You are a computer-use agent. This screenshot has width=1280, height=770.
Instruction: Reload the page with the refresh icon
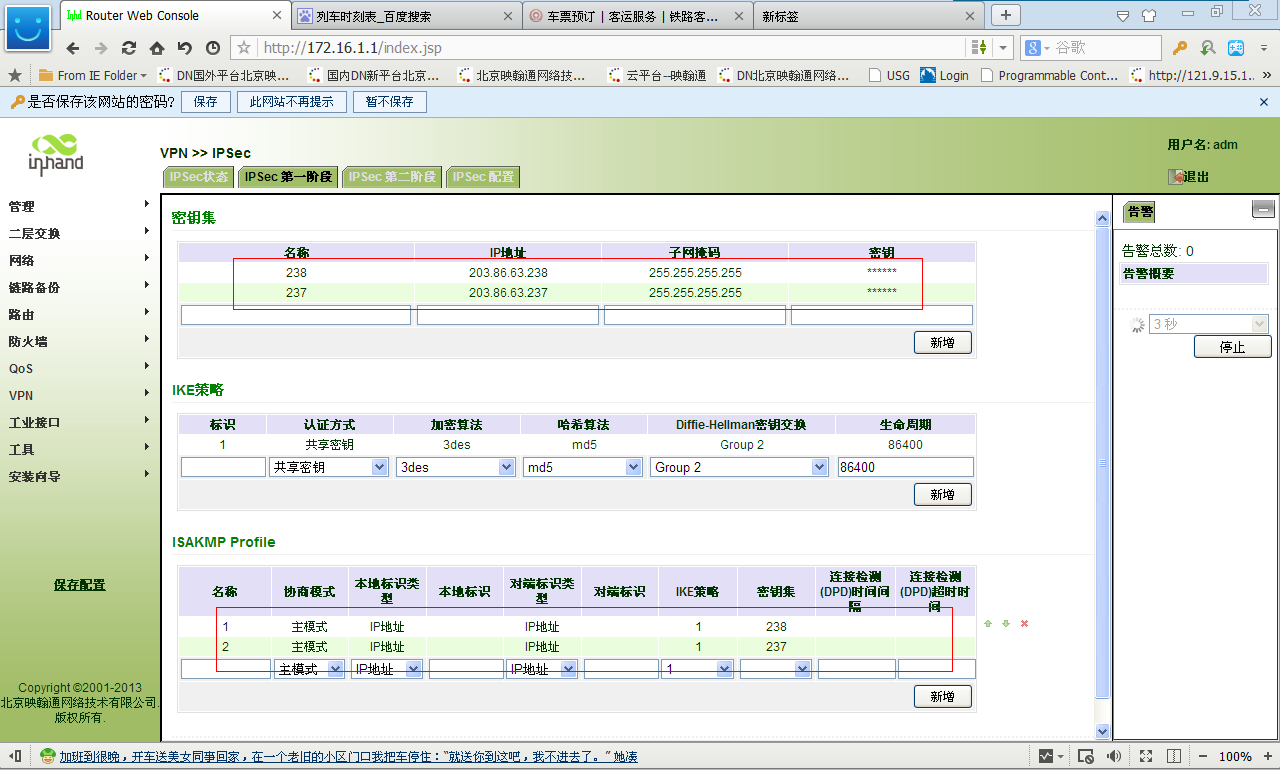coord(129,48)
